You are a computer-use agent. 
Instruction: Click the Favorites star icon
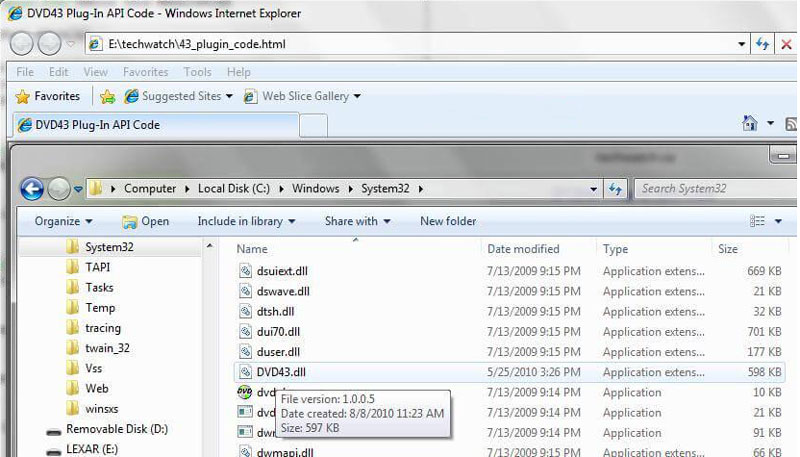[x=22, y=96]
